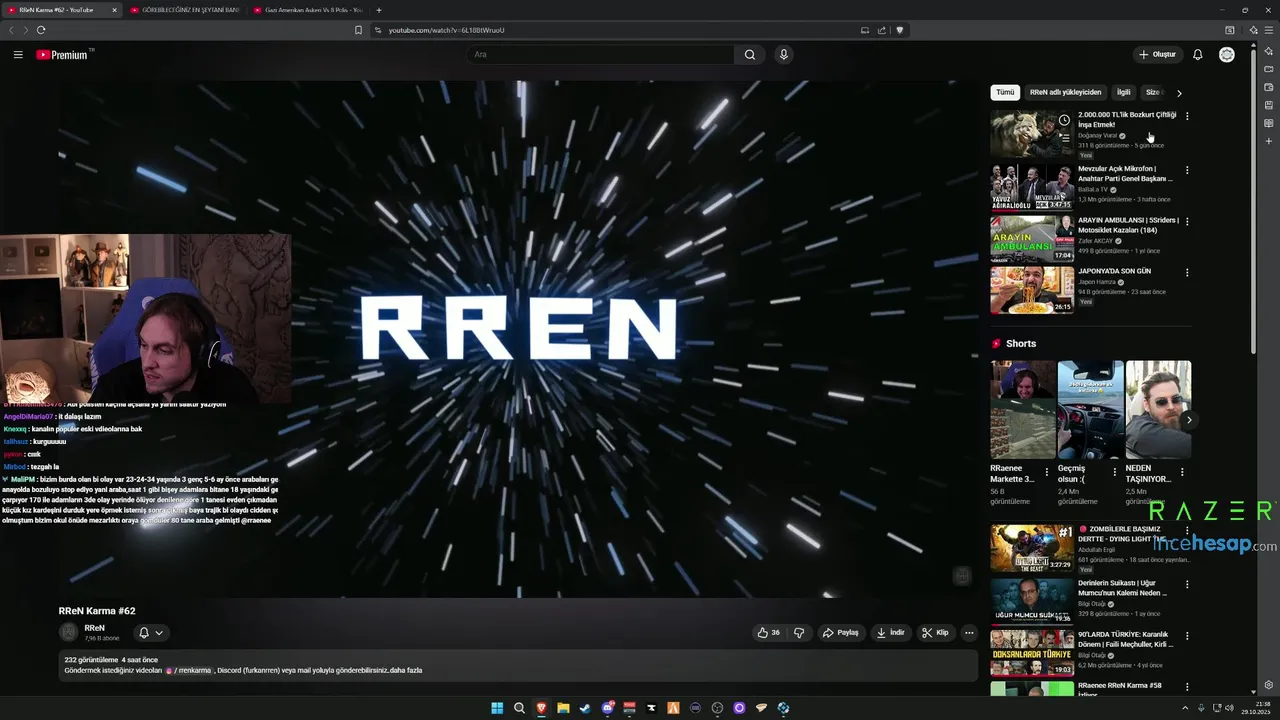
Task: Click the Oluştur create button
Action: point(1158,55)
